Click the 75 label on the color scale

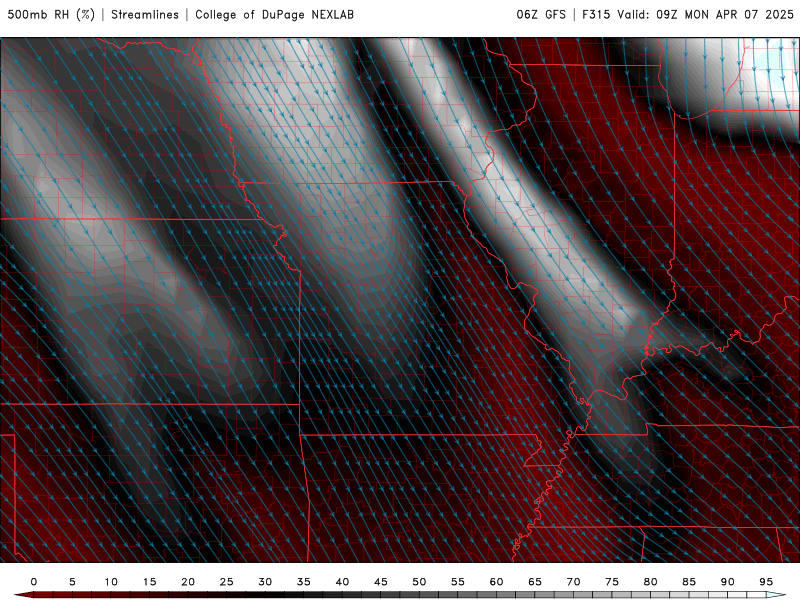click(x=612, y=582)
